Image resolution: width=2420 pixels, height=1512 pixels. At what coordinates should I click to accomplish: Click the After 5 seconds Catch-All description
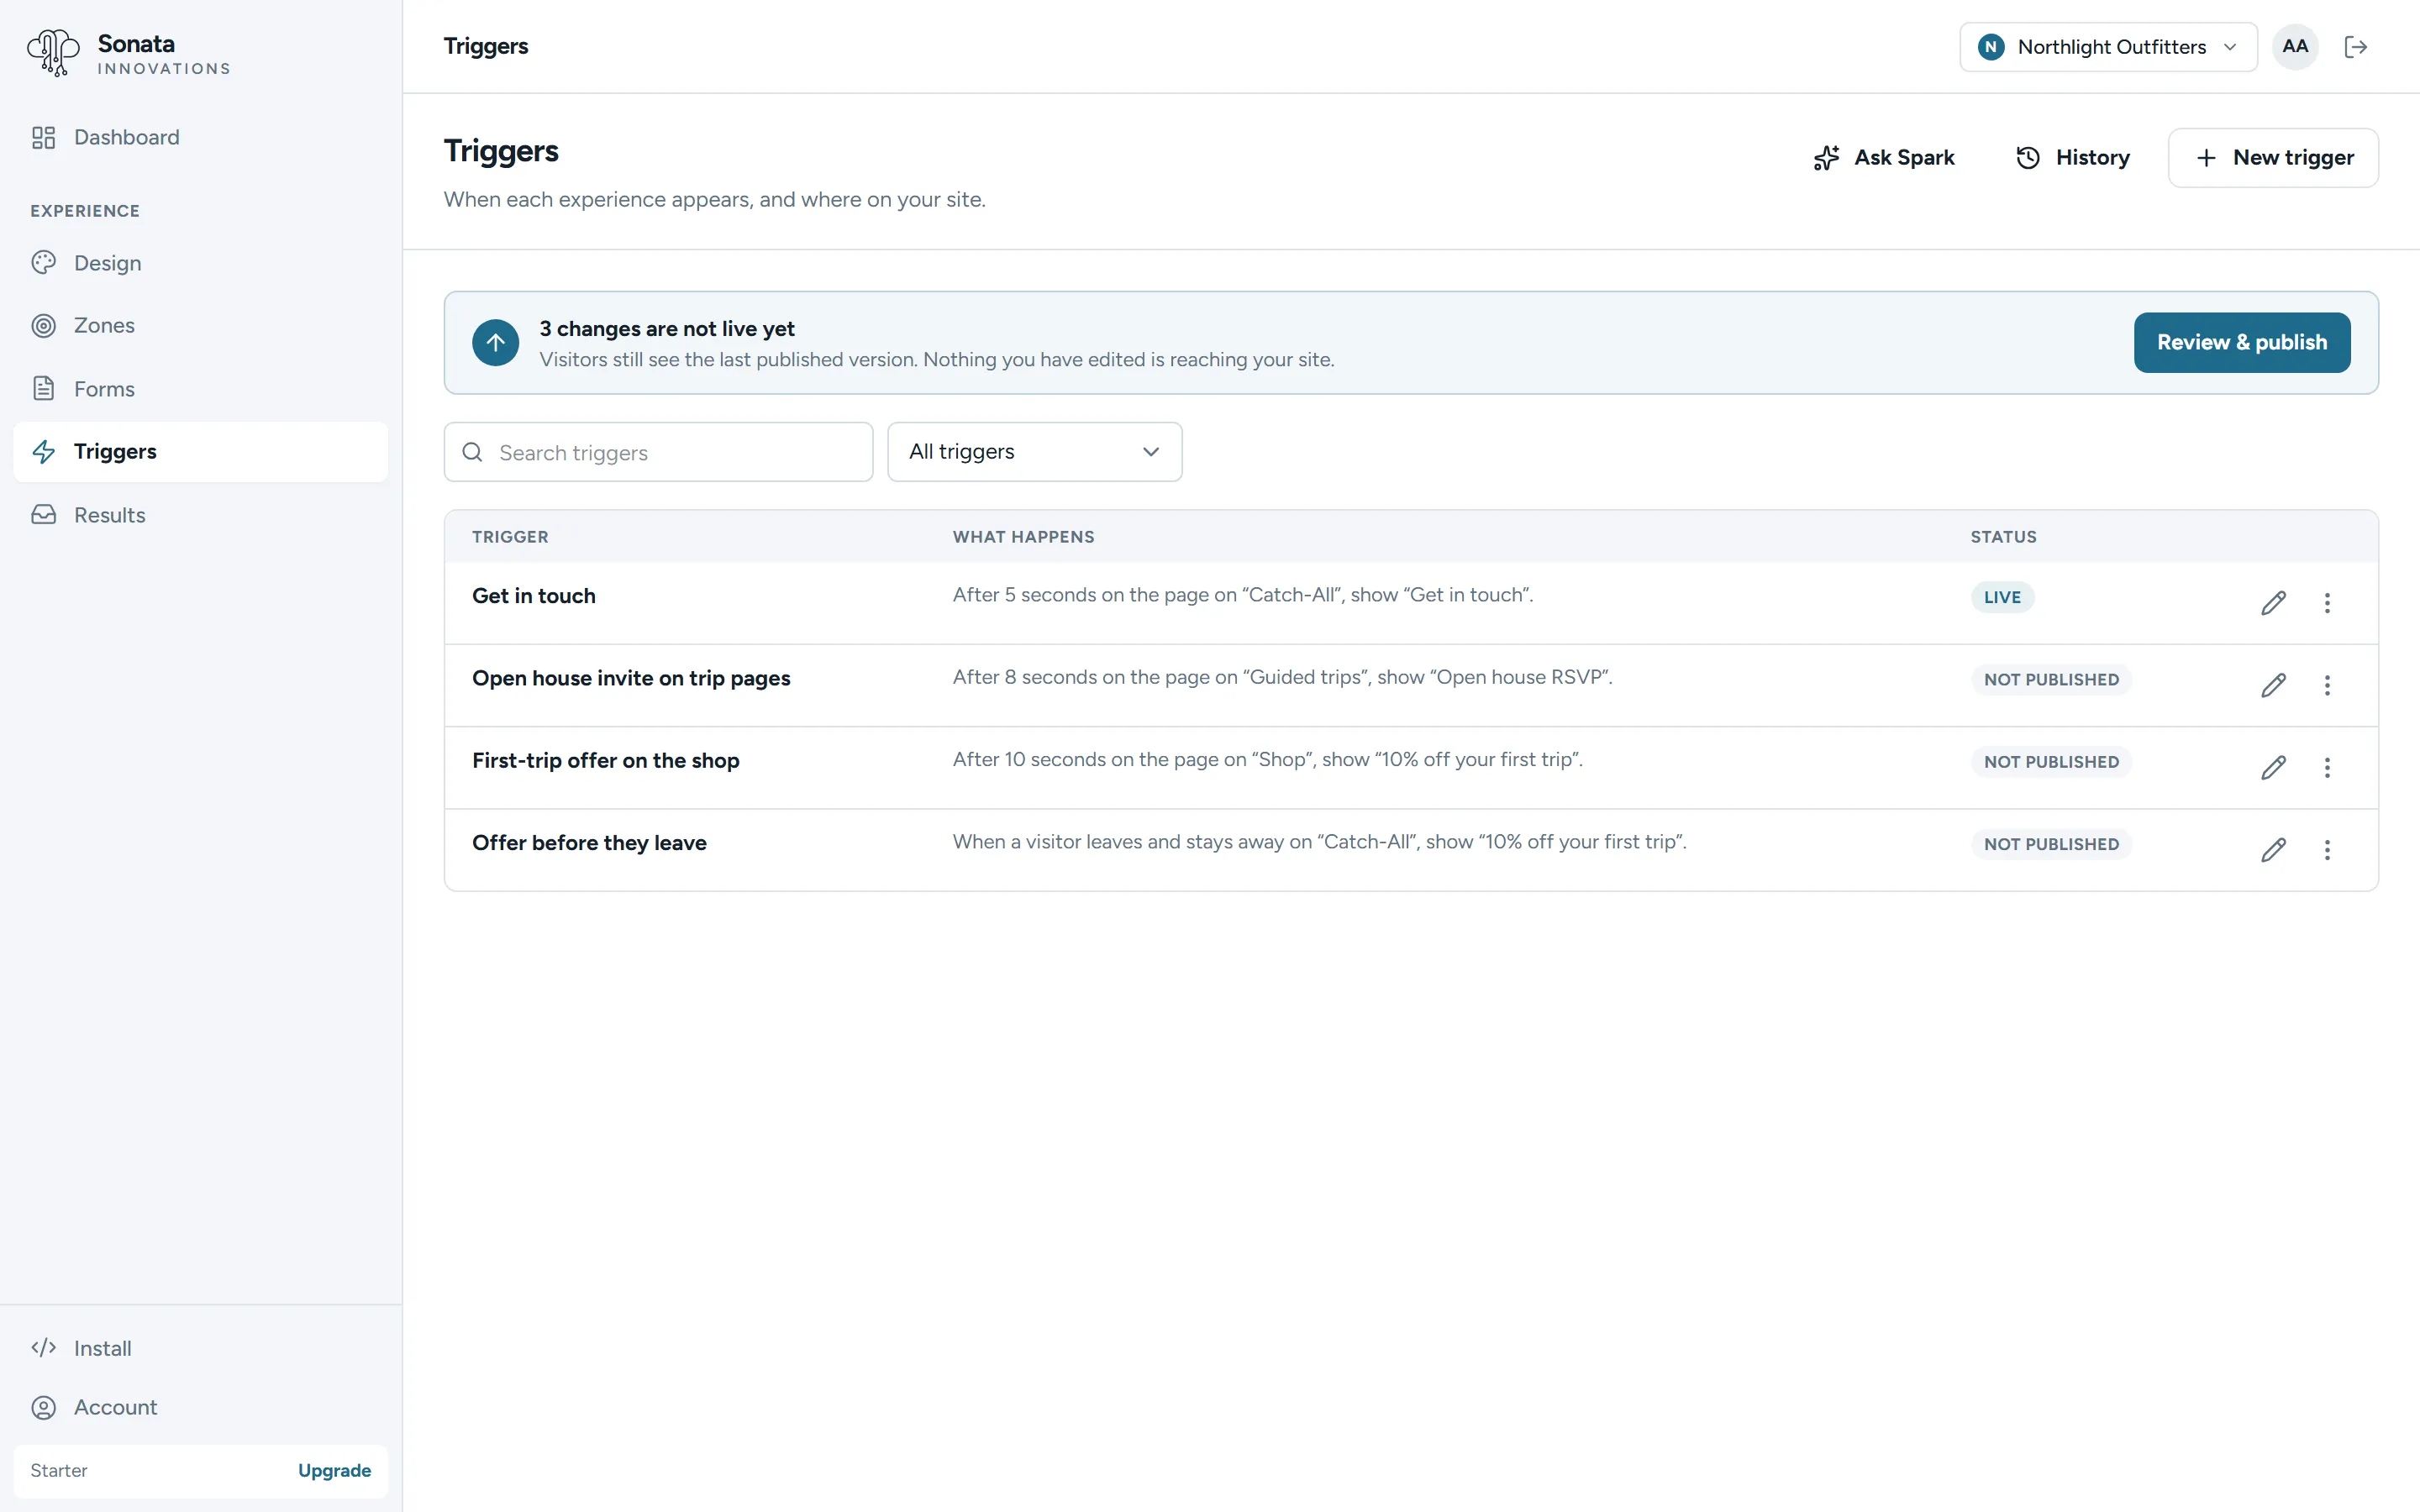click(x=1242, y=595)
